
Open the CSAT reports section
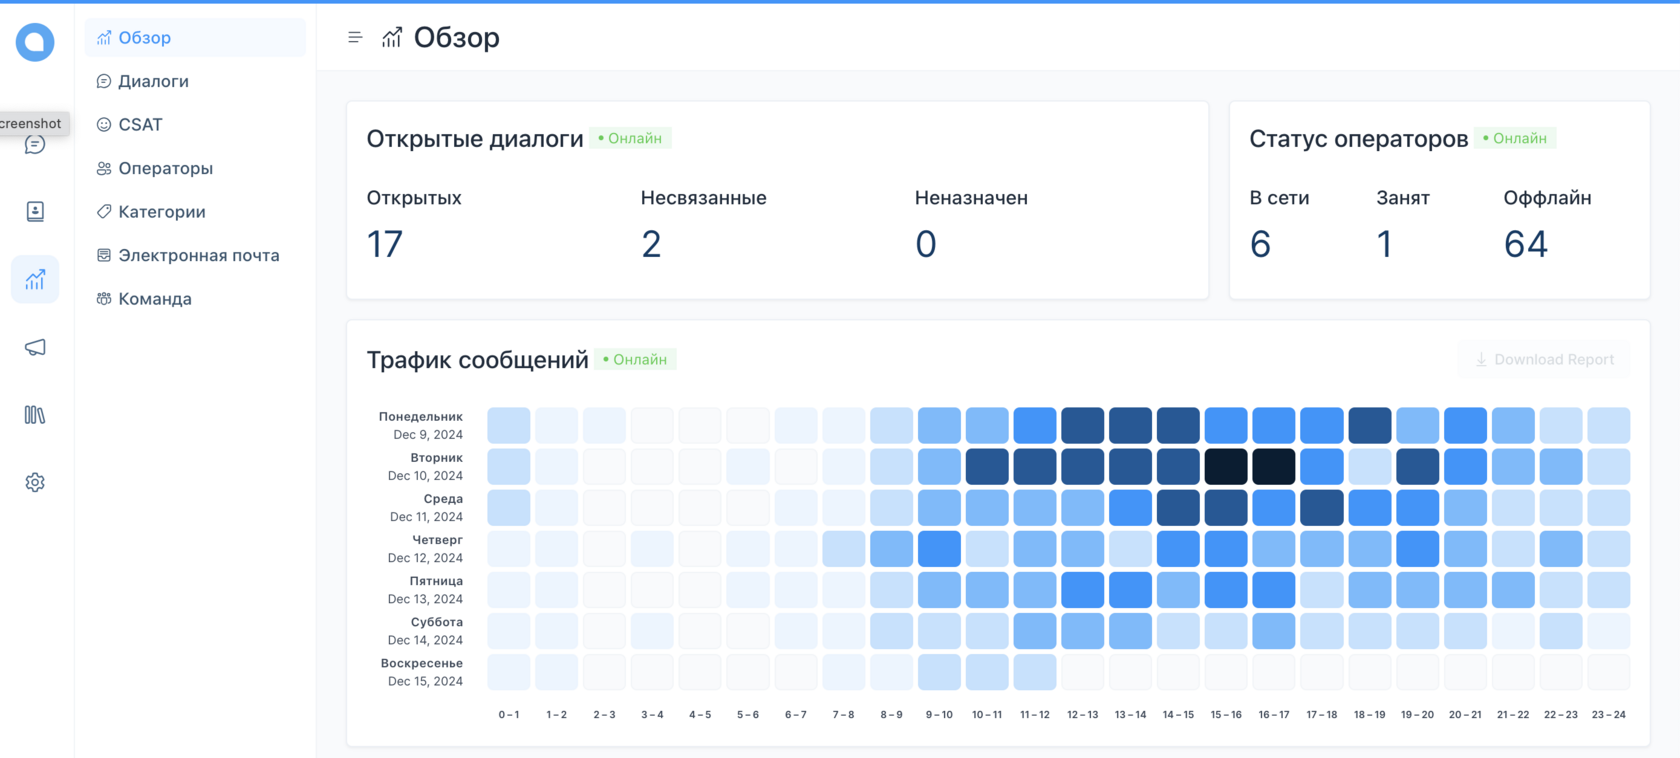[195, 124]
